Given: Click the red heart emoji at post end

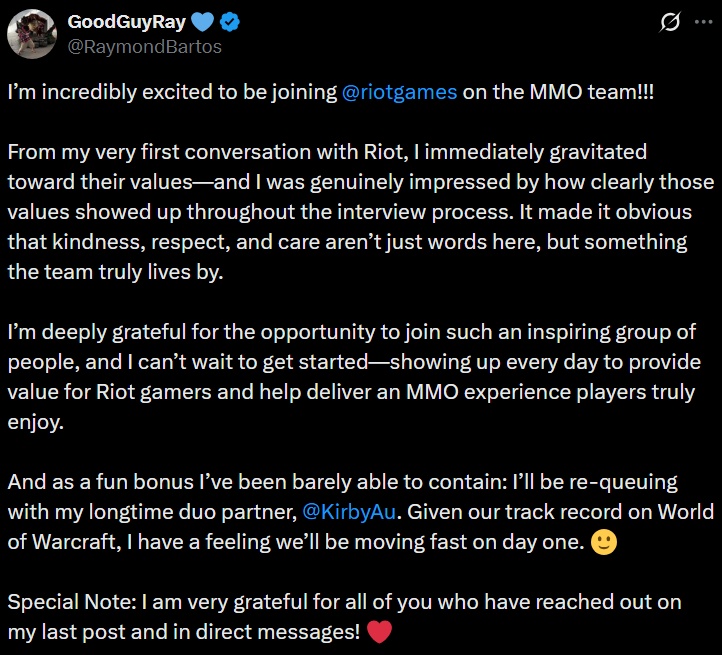Looking at the screenshot, I should 378,632.
